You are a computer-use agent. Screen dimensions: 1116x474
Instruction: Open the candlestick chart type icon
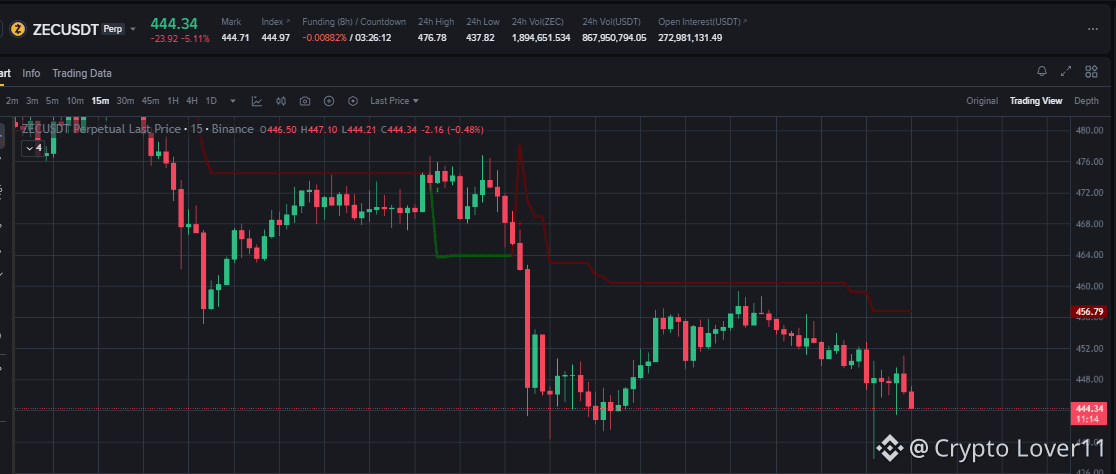click(x=280, y=101)
